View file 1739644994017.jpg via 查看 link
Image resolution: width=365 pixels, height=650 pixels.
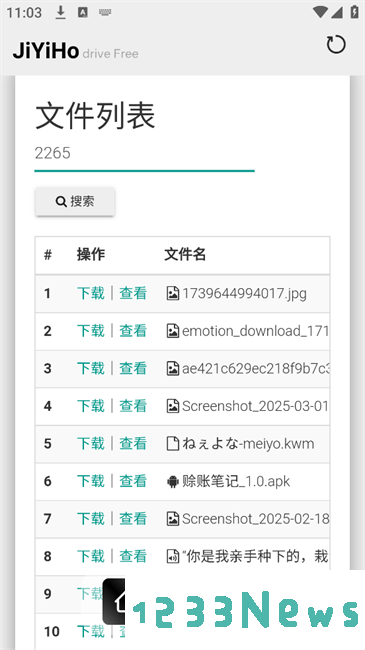tap(133, 293)
